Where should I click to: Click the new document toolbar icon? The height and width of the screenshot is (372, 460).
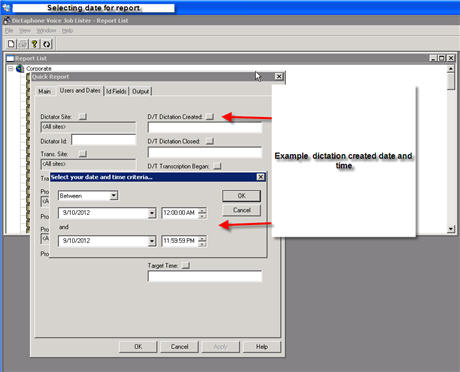tap(11, 44)
